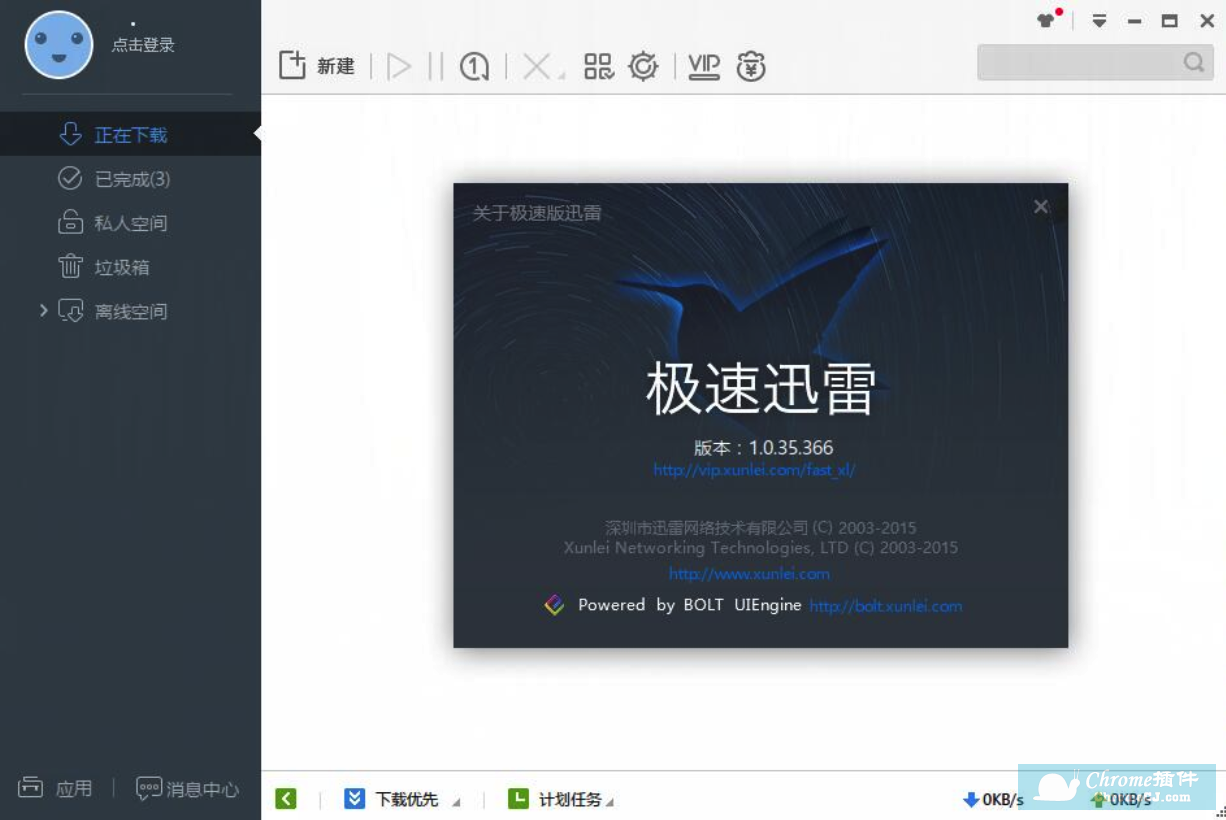Open 下载优先 dropdown in status bar
The height and width of the screenshot is (820, 1226).
pyautogui.click(x=402, y=799)
